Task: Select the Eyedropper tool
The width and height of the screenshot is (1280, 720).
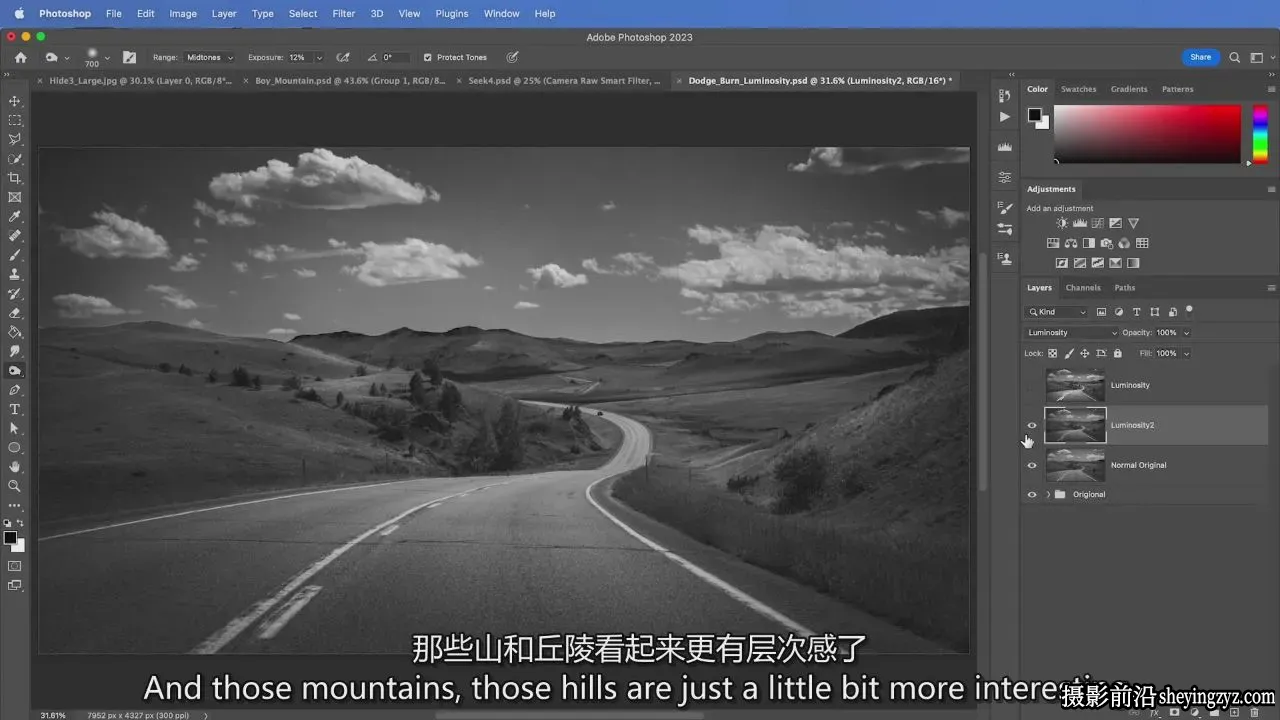Action: pyautogui.click(x=15, y=217)
